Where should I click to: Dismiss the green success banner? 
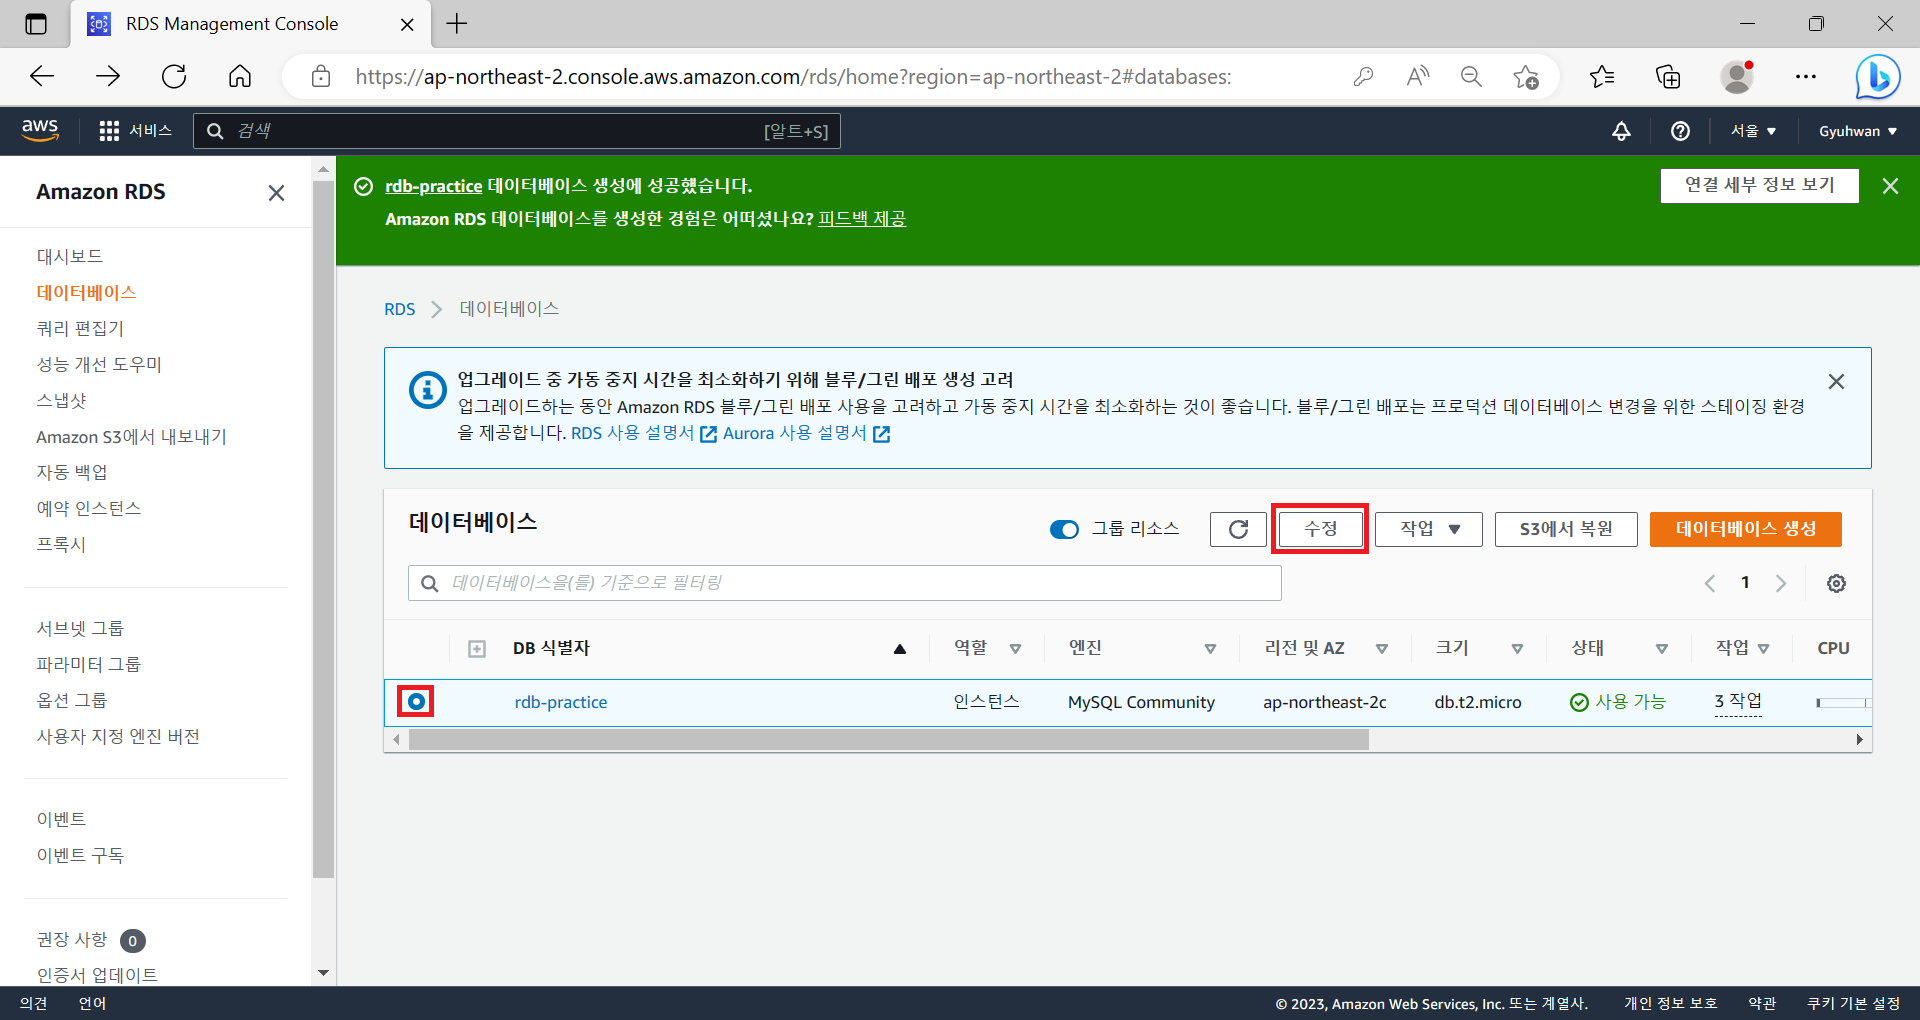click(1890, 186)
